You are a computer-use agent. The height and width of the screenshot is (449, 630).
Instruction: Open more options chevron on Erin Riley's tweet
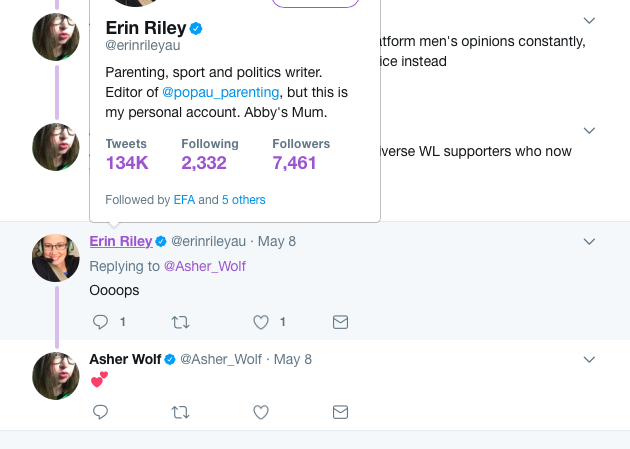point(589,241)
